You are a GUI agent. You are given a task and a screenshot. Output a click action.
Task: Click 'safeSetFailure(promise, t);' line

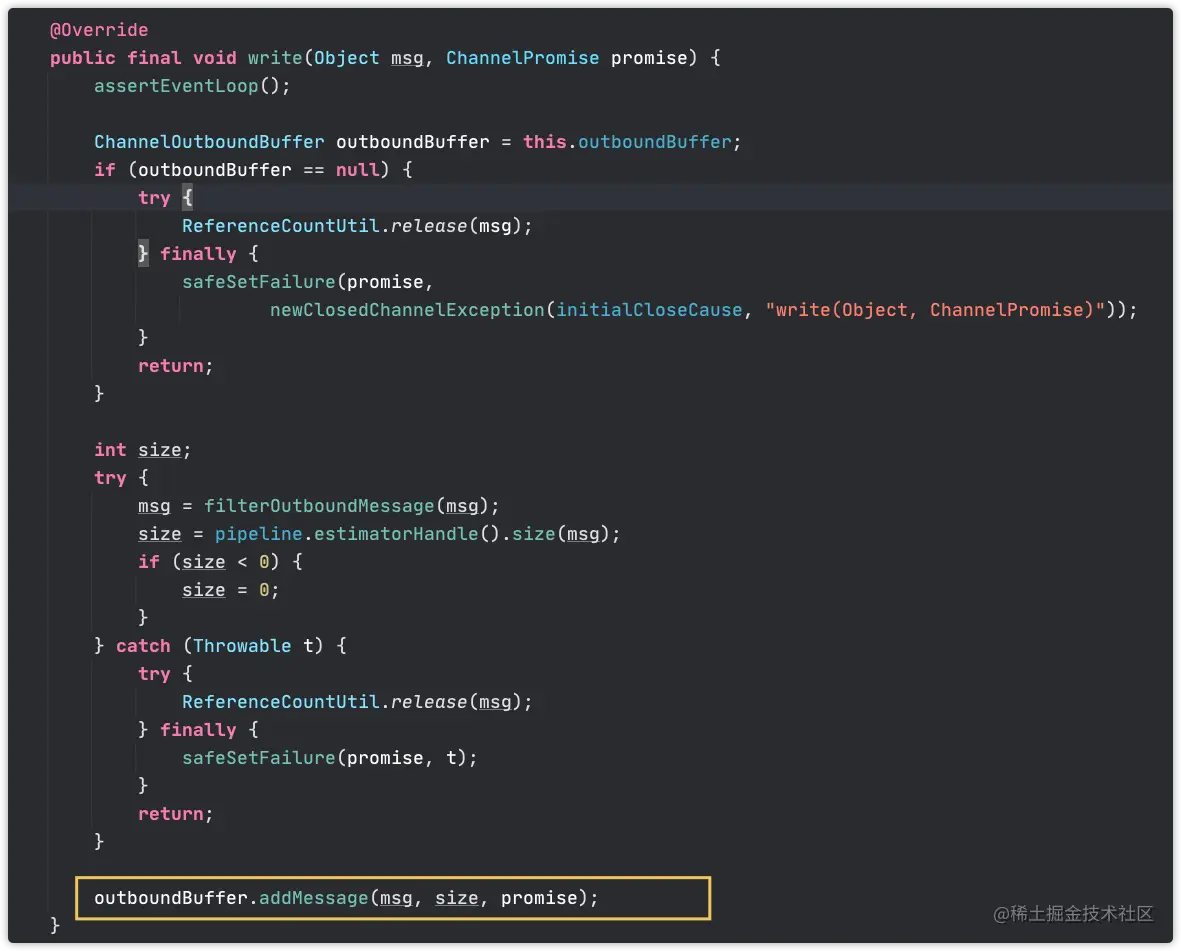(330, 757)
